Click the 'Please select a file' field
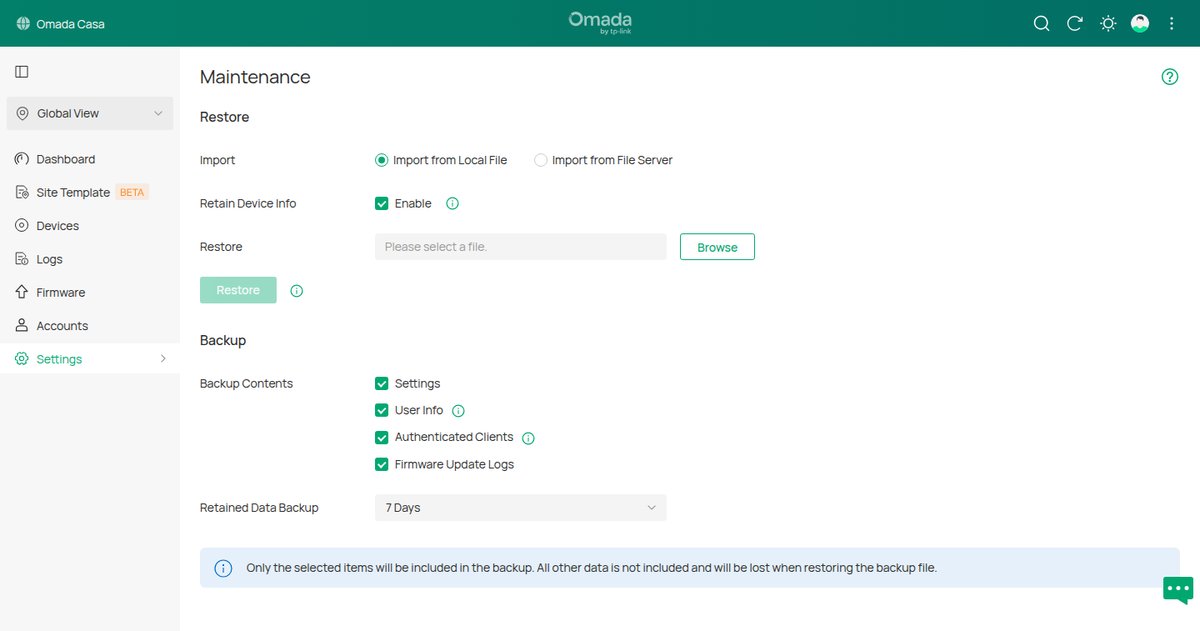This screenshot has width=1200, height=631. click(520, 247)
